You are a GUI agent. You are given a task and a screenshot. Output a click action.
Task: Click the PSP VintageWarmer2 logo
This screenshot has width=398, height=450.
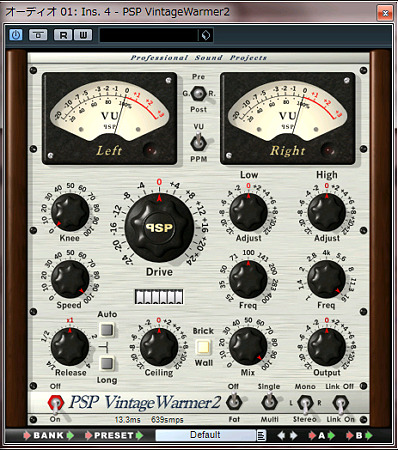click(x=145, y=402)
